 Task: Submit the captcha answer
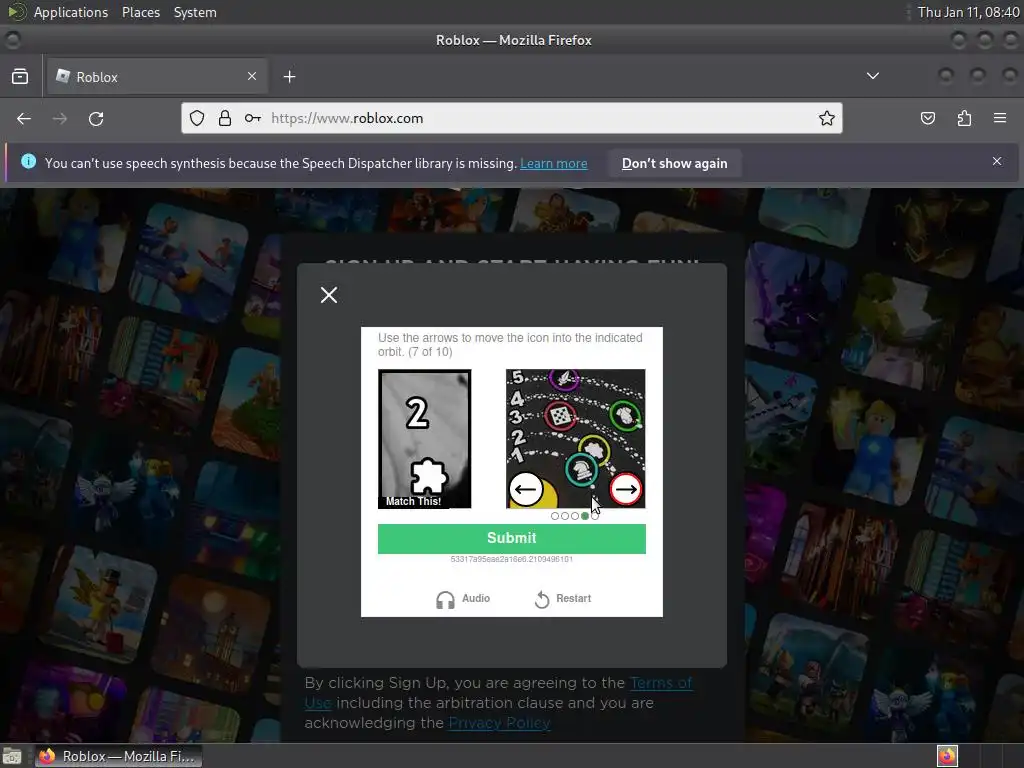511,538
